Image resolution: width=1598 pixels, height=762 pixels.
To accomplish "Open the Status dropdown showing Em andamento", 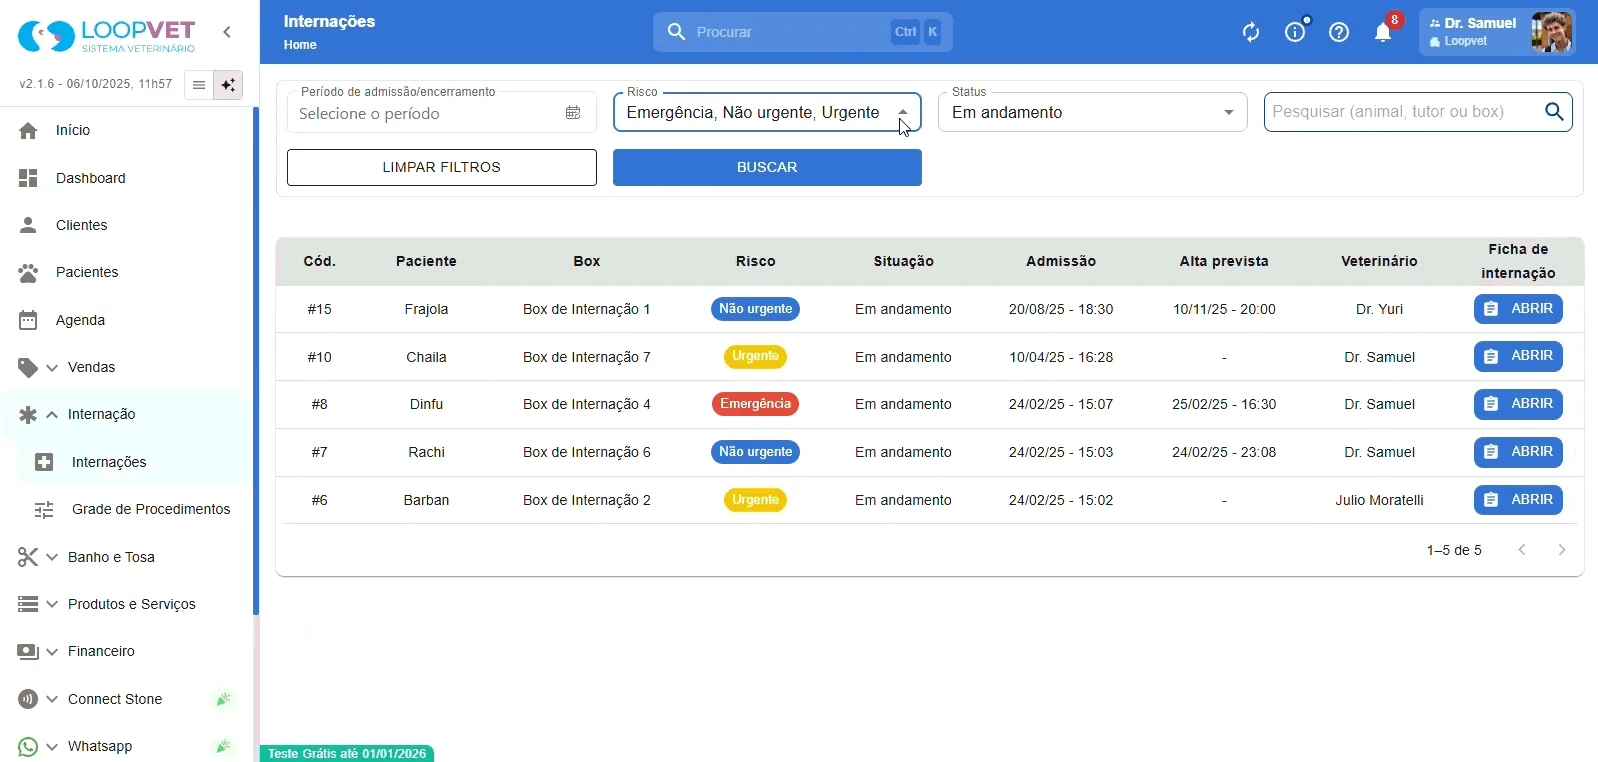I will (x=1093, y=113).
